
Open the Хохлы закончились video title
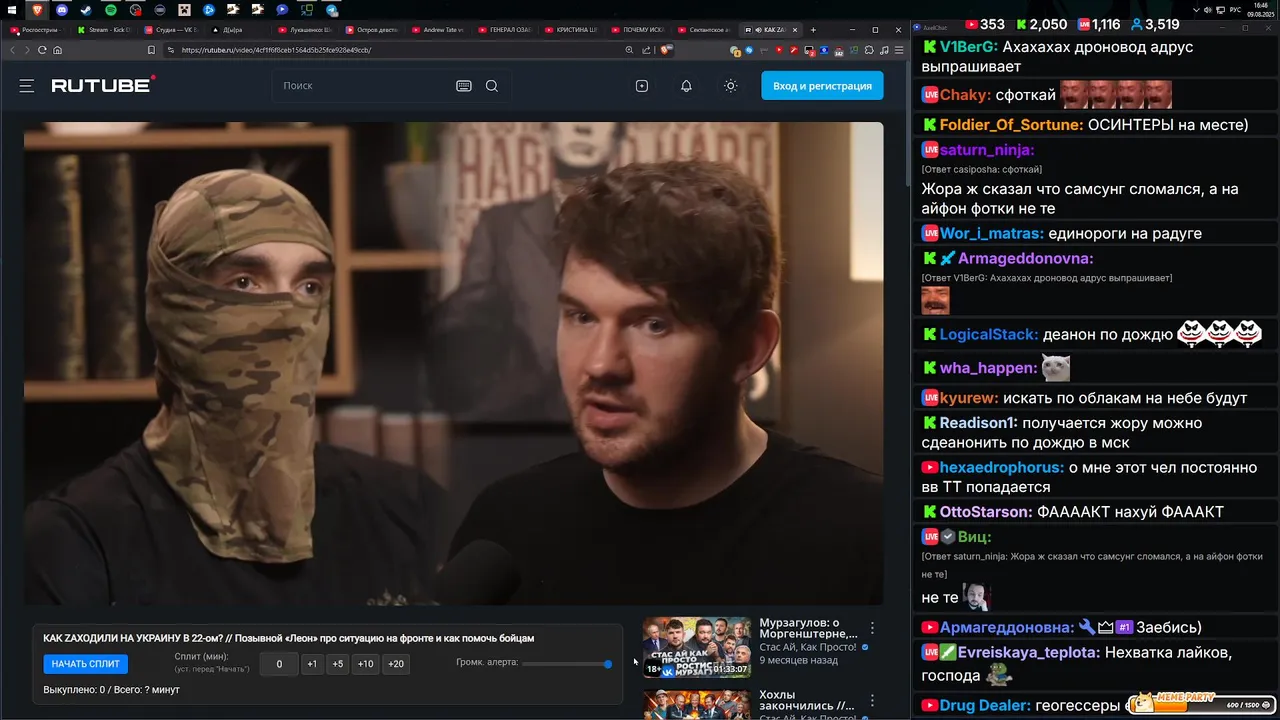(807, 700)
